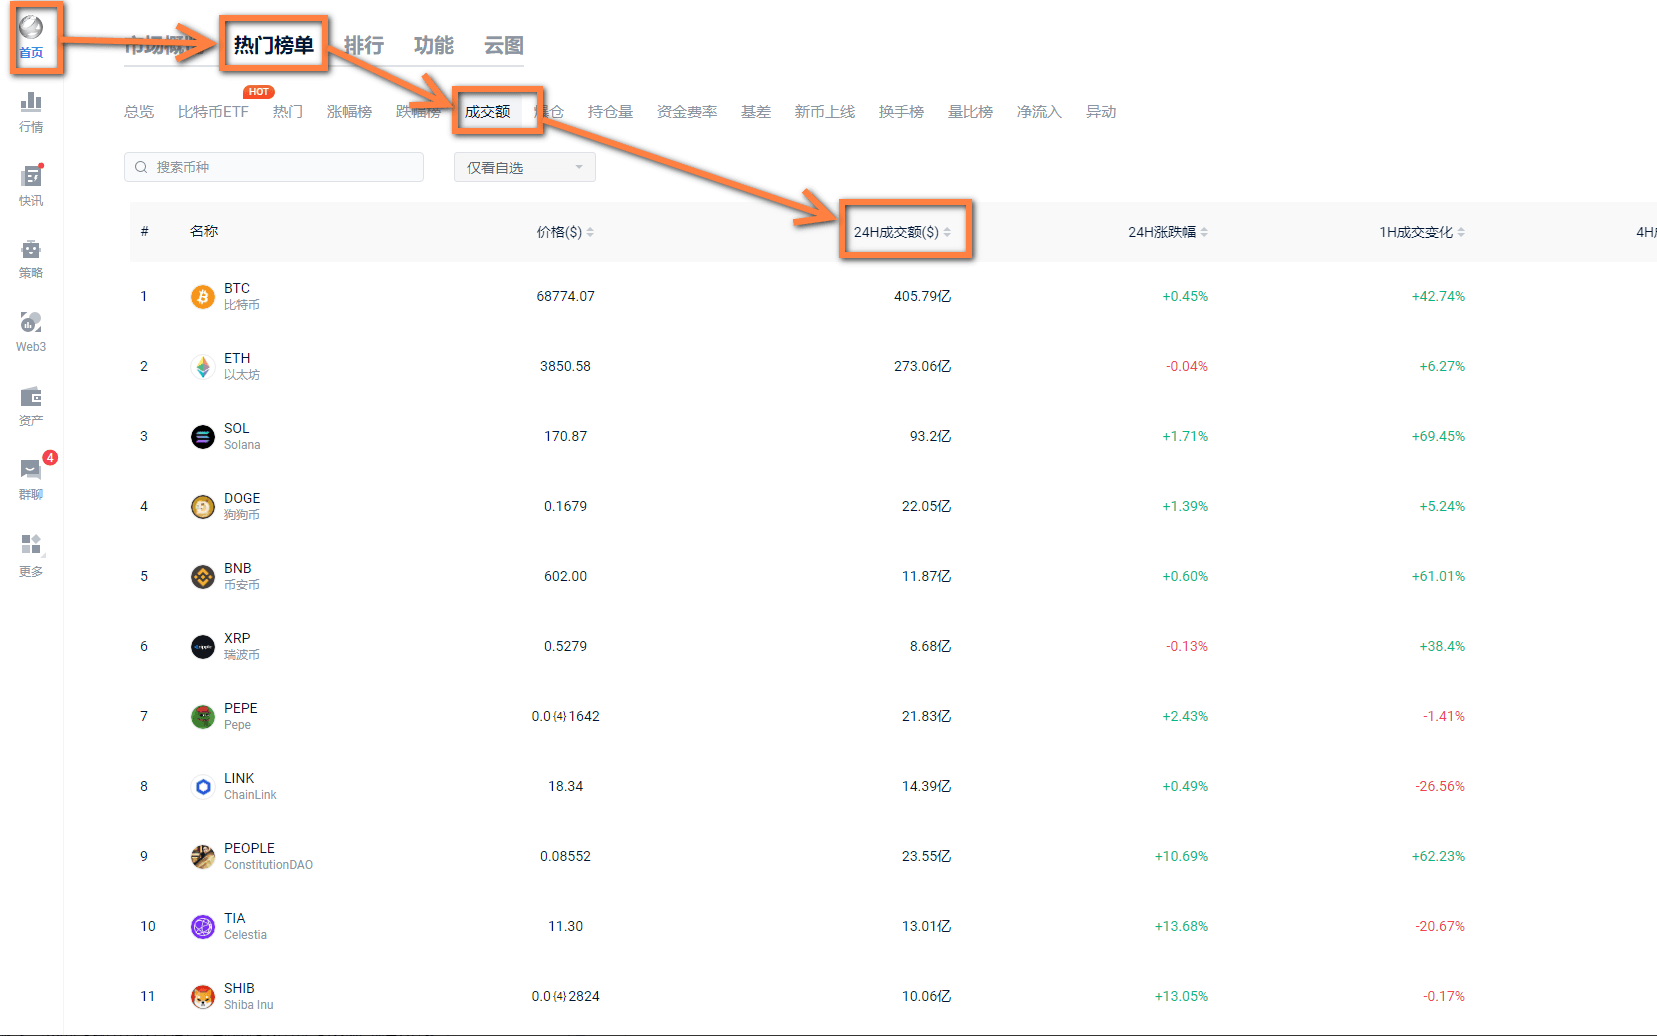The height and width of the screenshot is (1036, 1657).
Task: Open the 首页 home icon in sidebar
Action: coord(31,36)
